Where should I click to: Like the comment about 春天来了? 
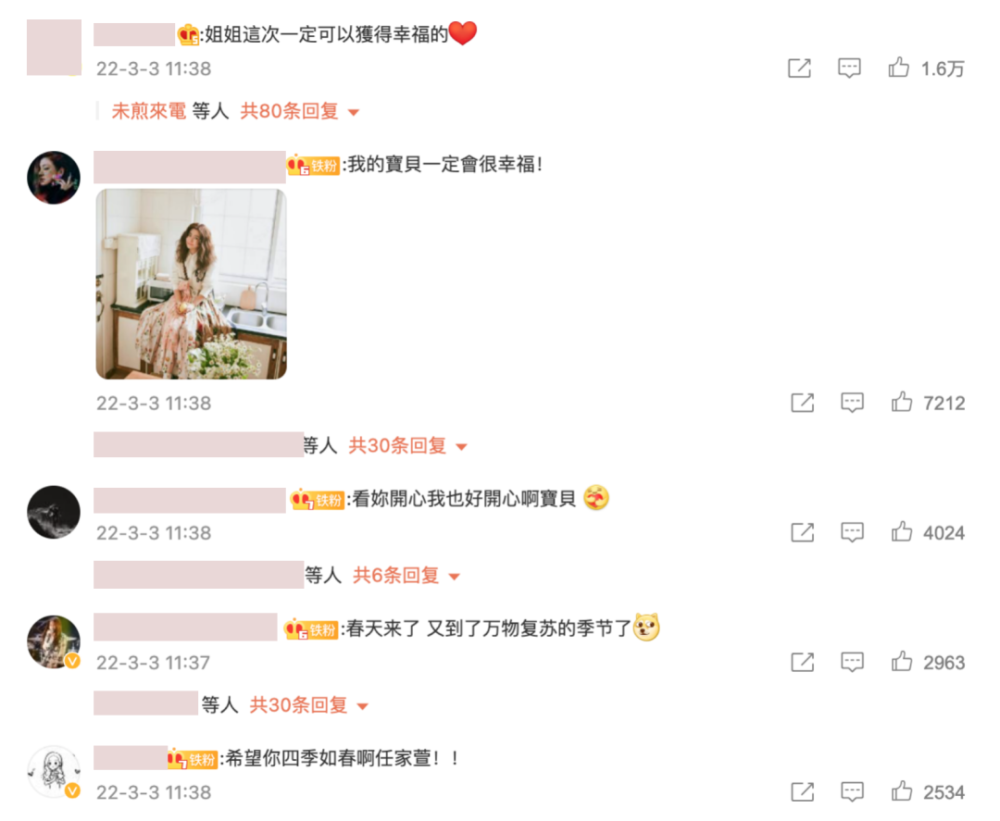click(x=901, y=662)
